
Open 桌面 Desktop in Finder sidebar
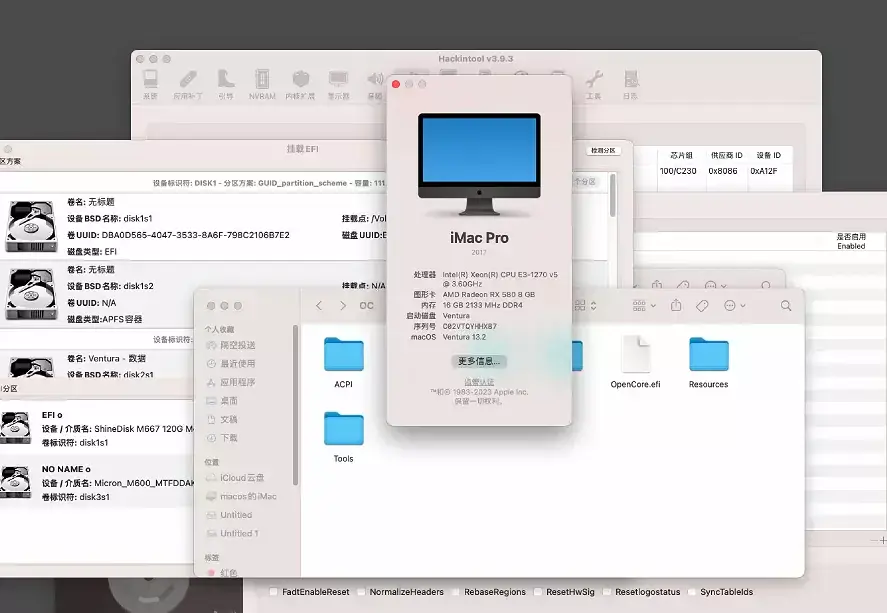229,401
